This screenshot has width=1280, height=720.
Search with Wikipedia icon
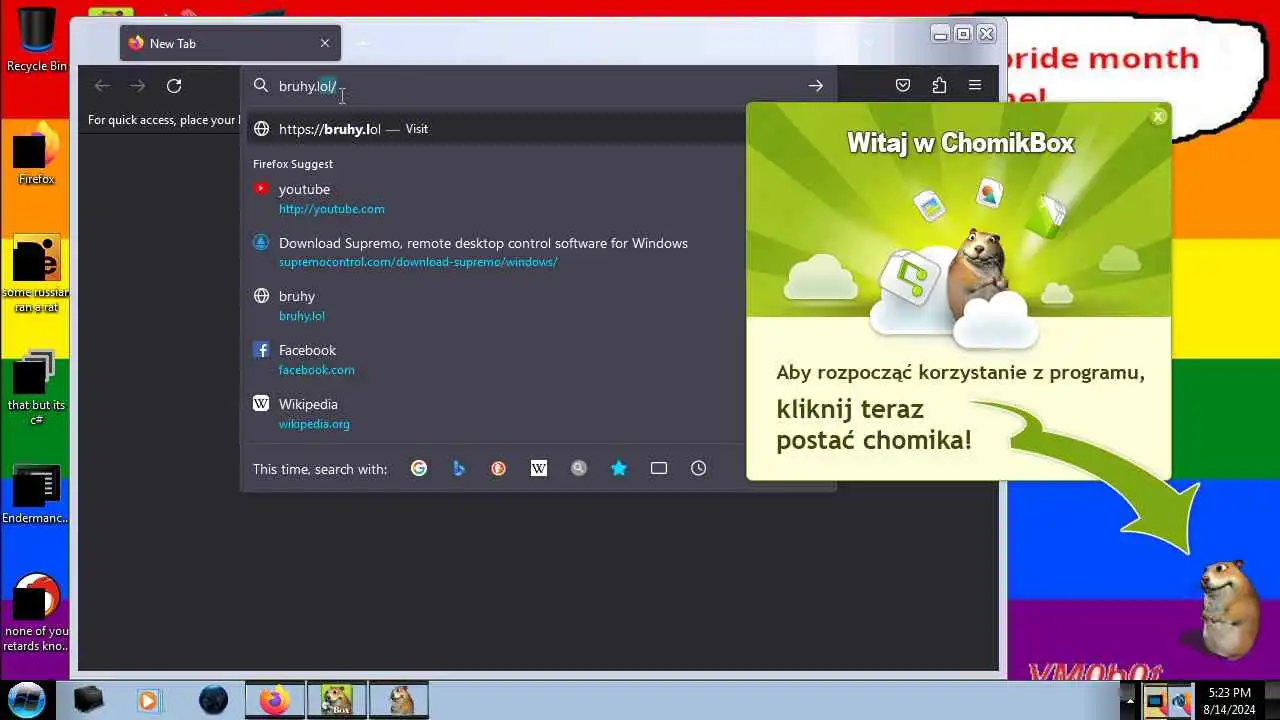click(x=539, y=468)
